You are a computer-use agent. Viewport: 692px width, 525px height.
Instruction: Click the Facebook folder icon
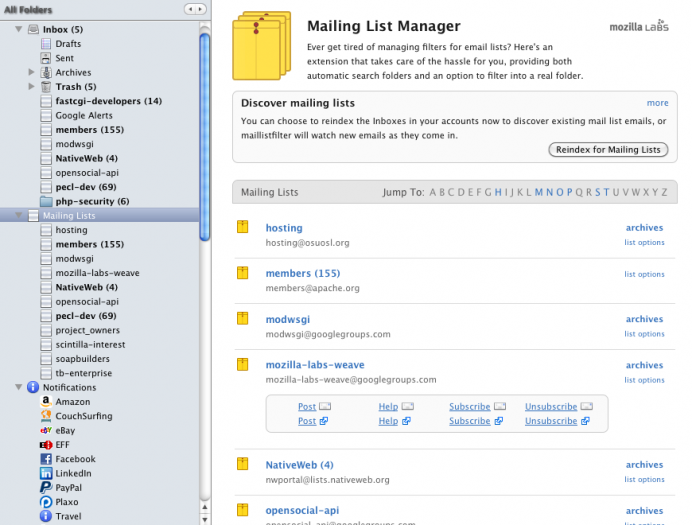click(x=46, y=459)
